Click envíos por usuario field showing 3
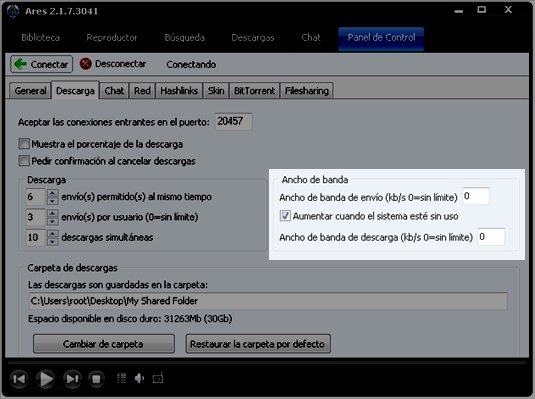 36,217
